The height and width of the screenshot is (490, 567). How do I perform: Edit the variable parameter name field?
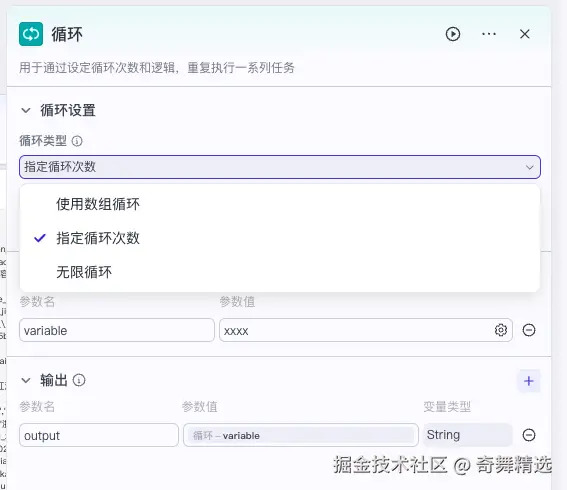(117, 330)
